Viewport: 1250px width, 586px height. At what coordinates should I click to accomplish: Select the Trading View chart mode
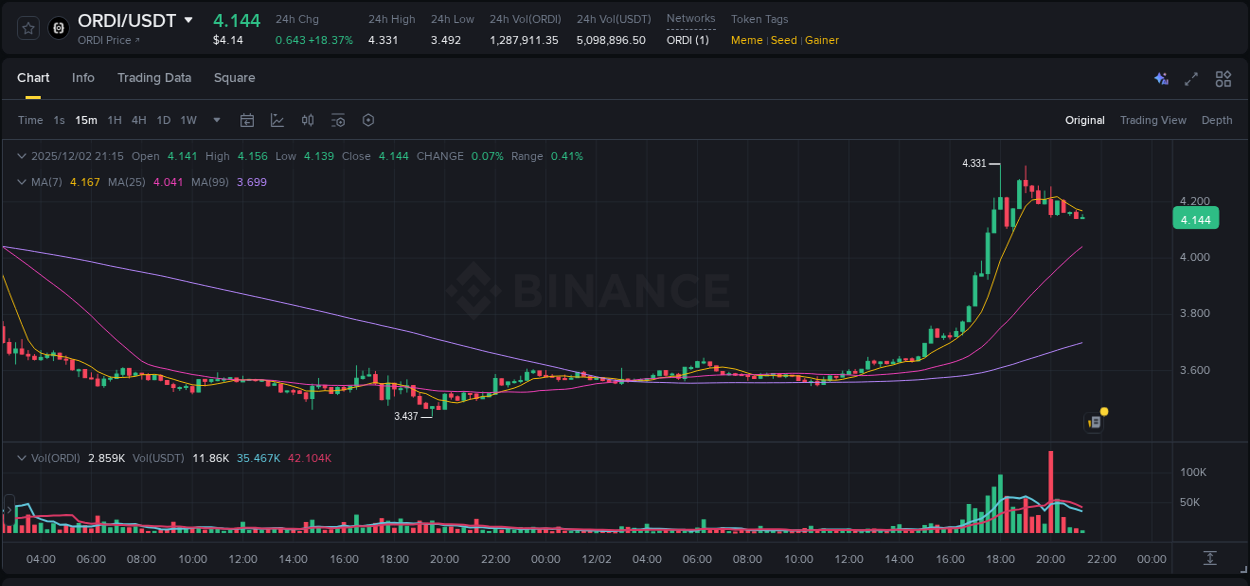tap(1153, 119)
